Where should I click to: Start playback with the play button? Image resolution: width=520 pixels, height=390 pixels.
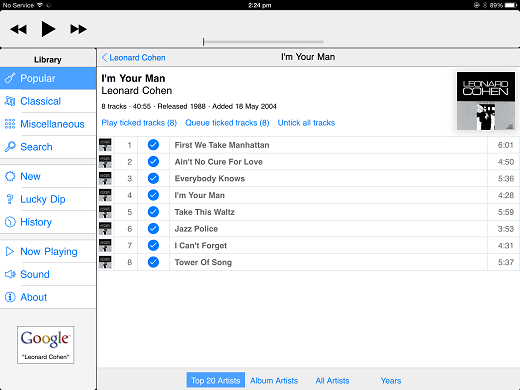pyautogui.click(x=48, y=29)
